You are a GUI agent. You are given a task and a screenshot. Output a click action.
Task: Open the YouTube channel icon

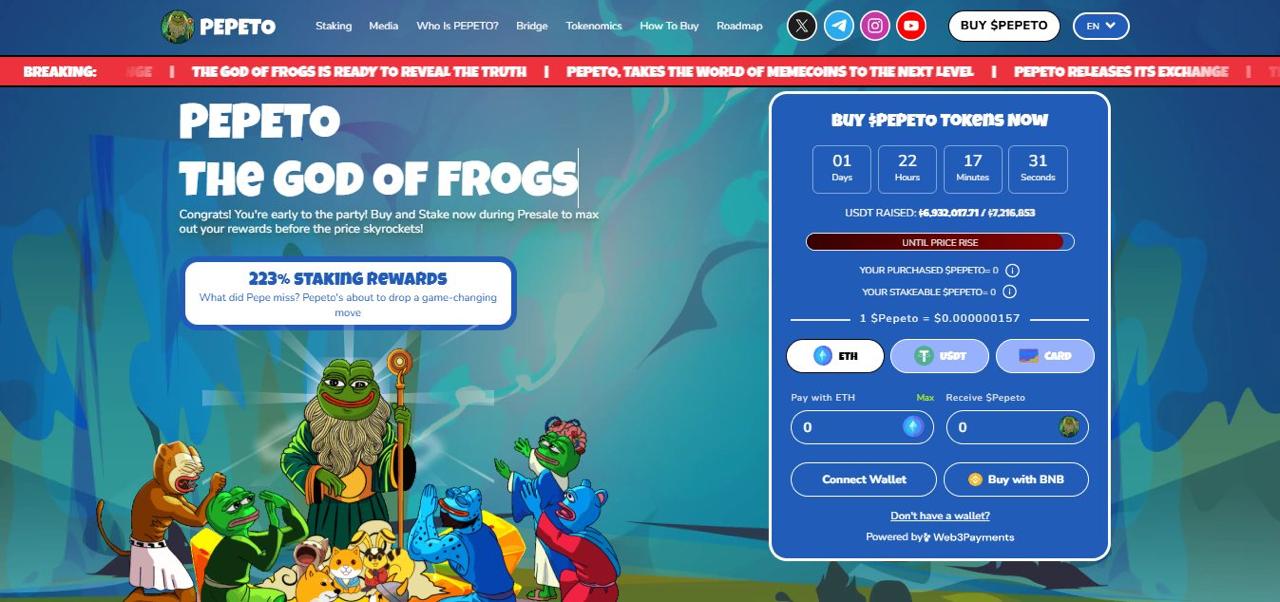pyautogui.click(x=911, y=26)
